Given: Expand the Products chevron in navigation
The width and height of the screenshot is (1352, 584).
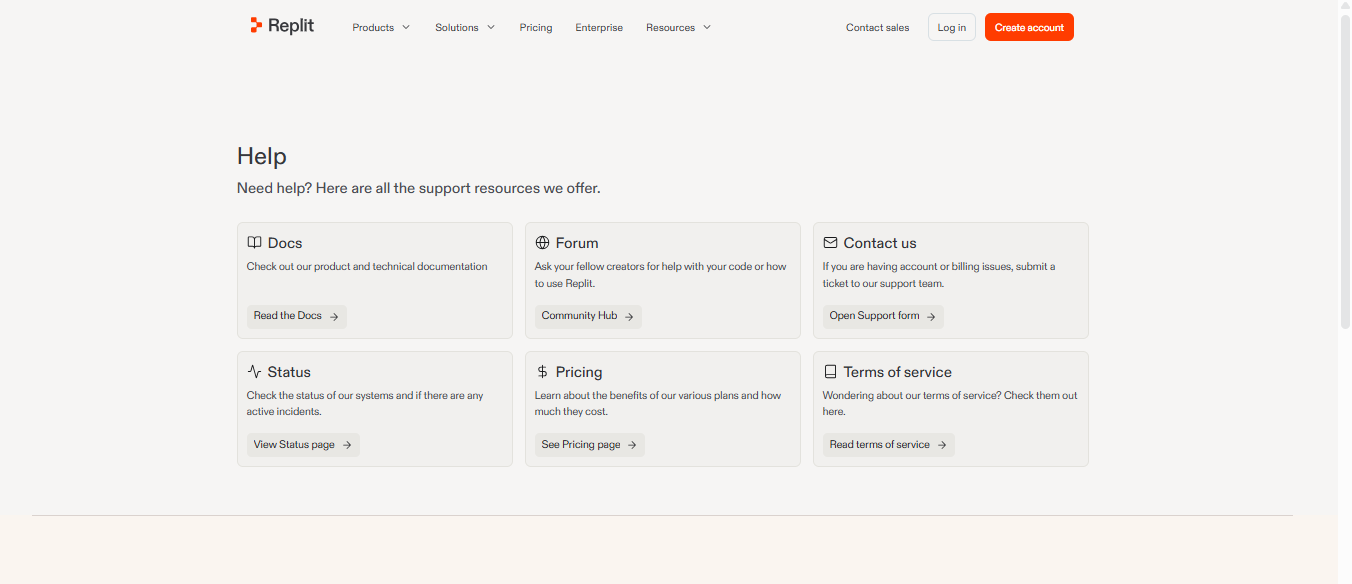Looking at the screenshot, I should click(x=406, y=27).
